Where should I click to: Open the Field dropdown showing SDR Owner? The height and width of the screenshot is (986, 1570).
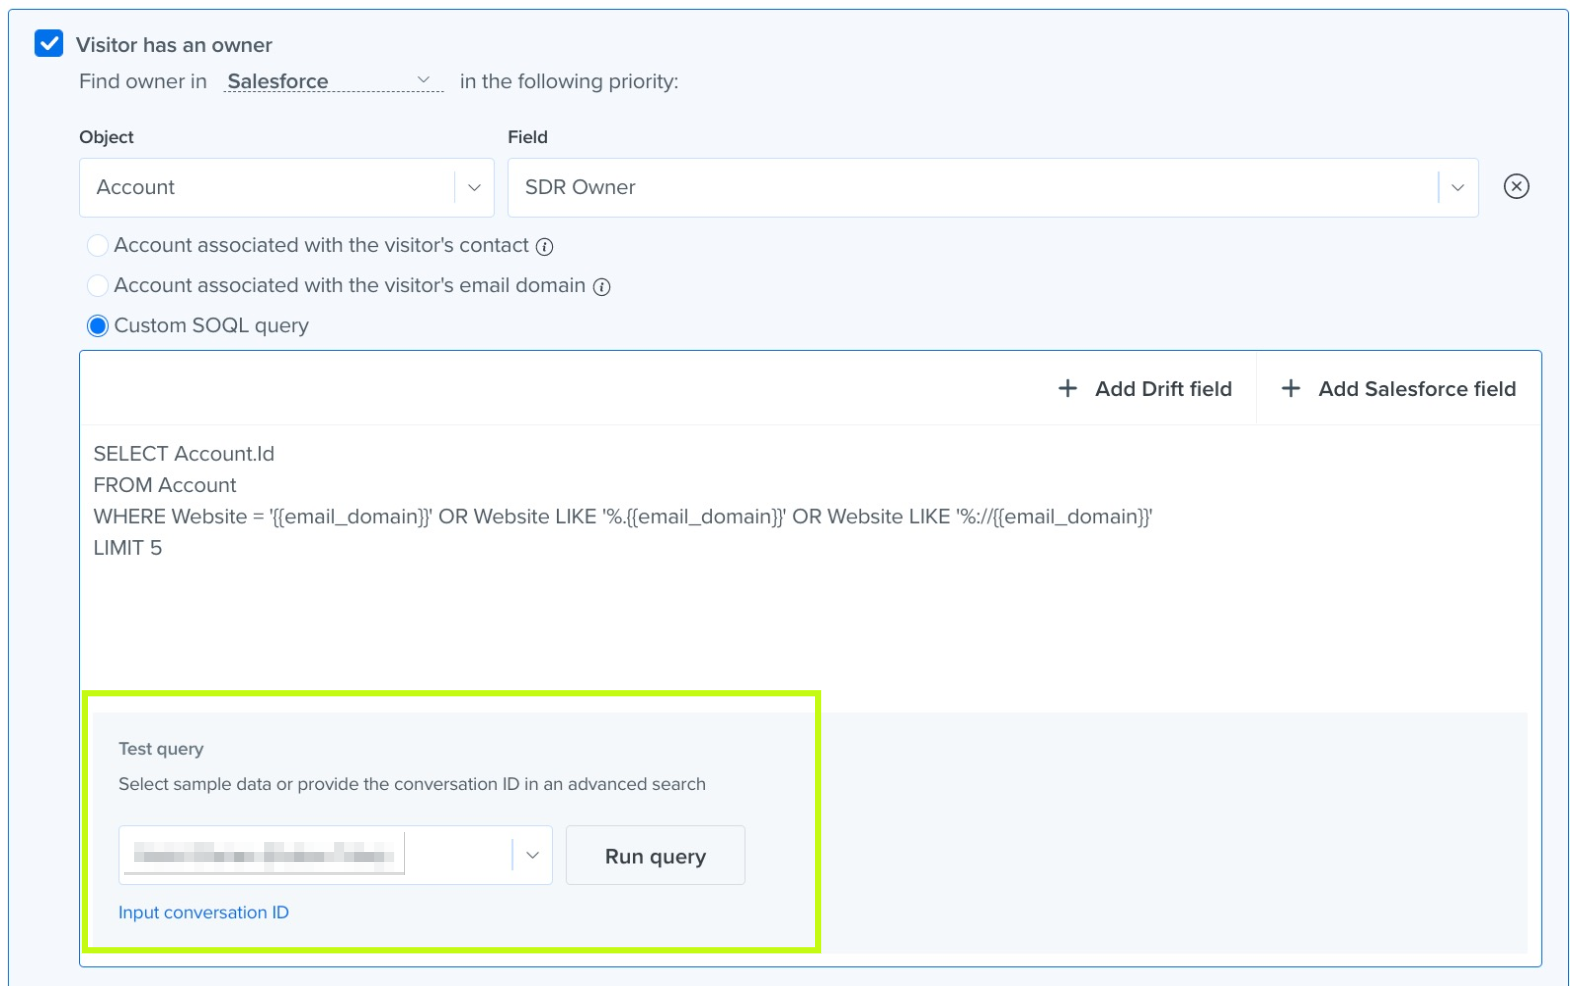[992, 187]
